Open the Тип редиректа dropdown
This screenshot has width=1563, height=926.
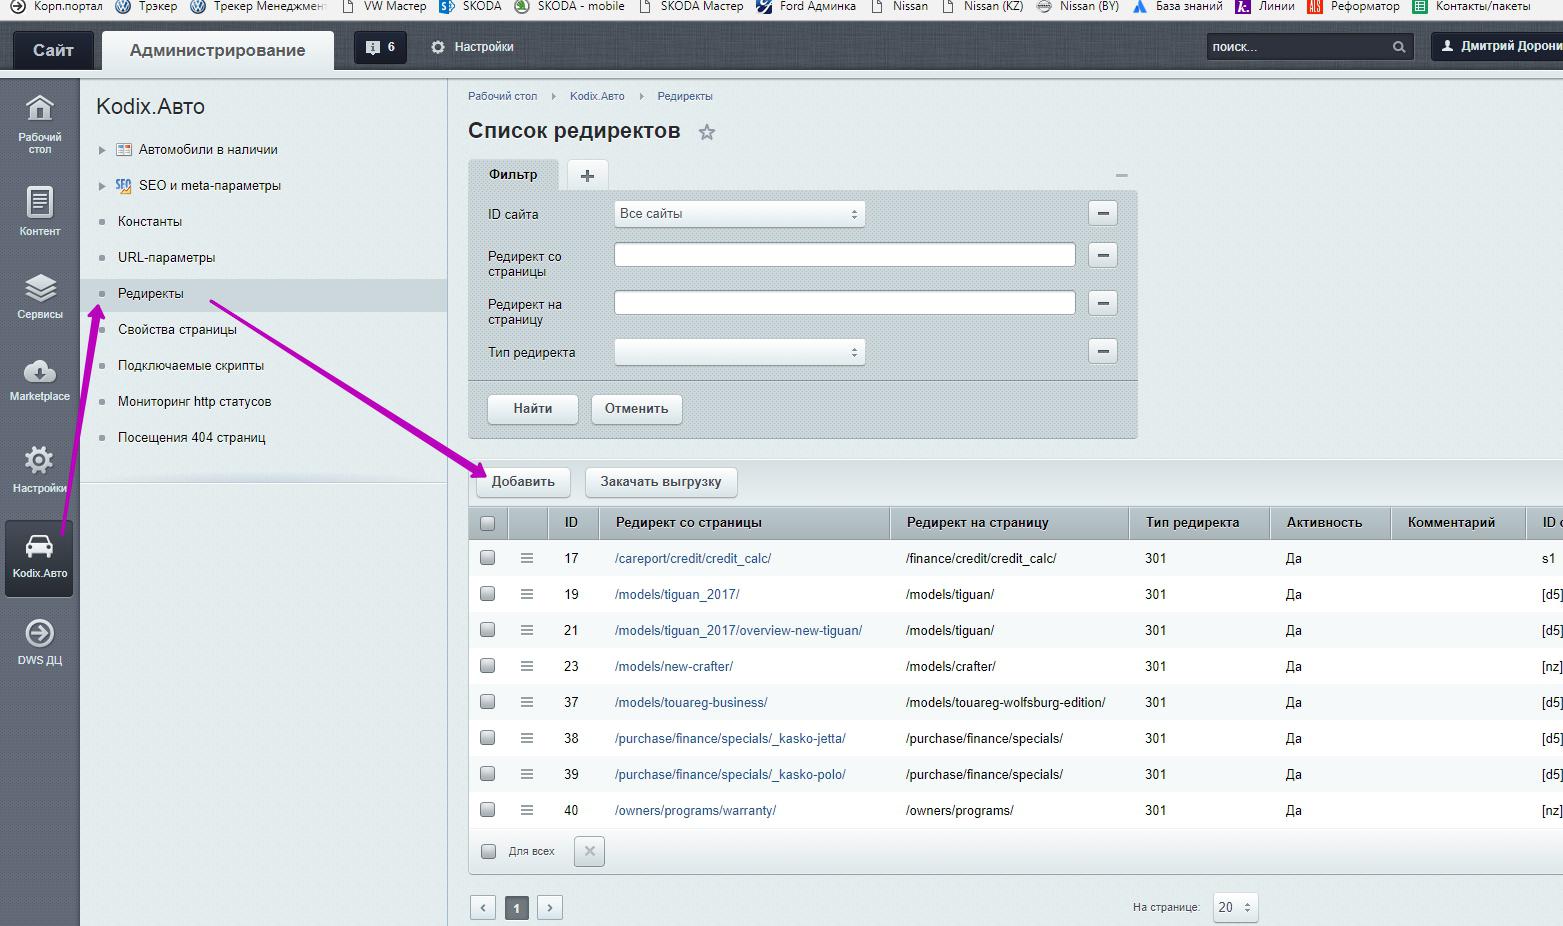tap(739, 351)
